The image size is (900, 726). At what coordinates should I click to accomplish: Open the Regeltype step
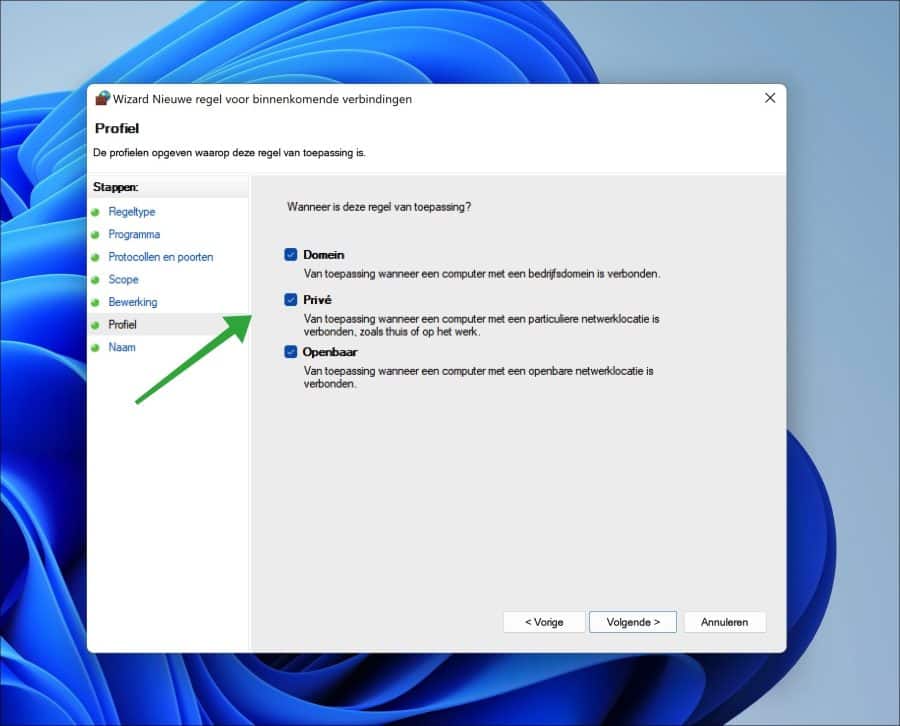tap(131, 212)
